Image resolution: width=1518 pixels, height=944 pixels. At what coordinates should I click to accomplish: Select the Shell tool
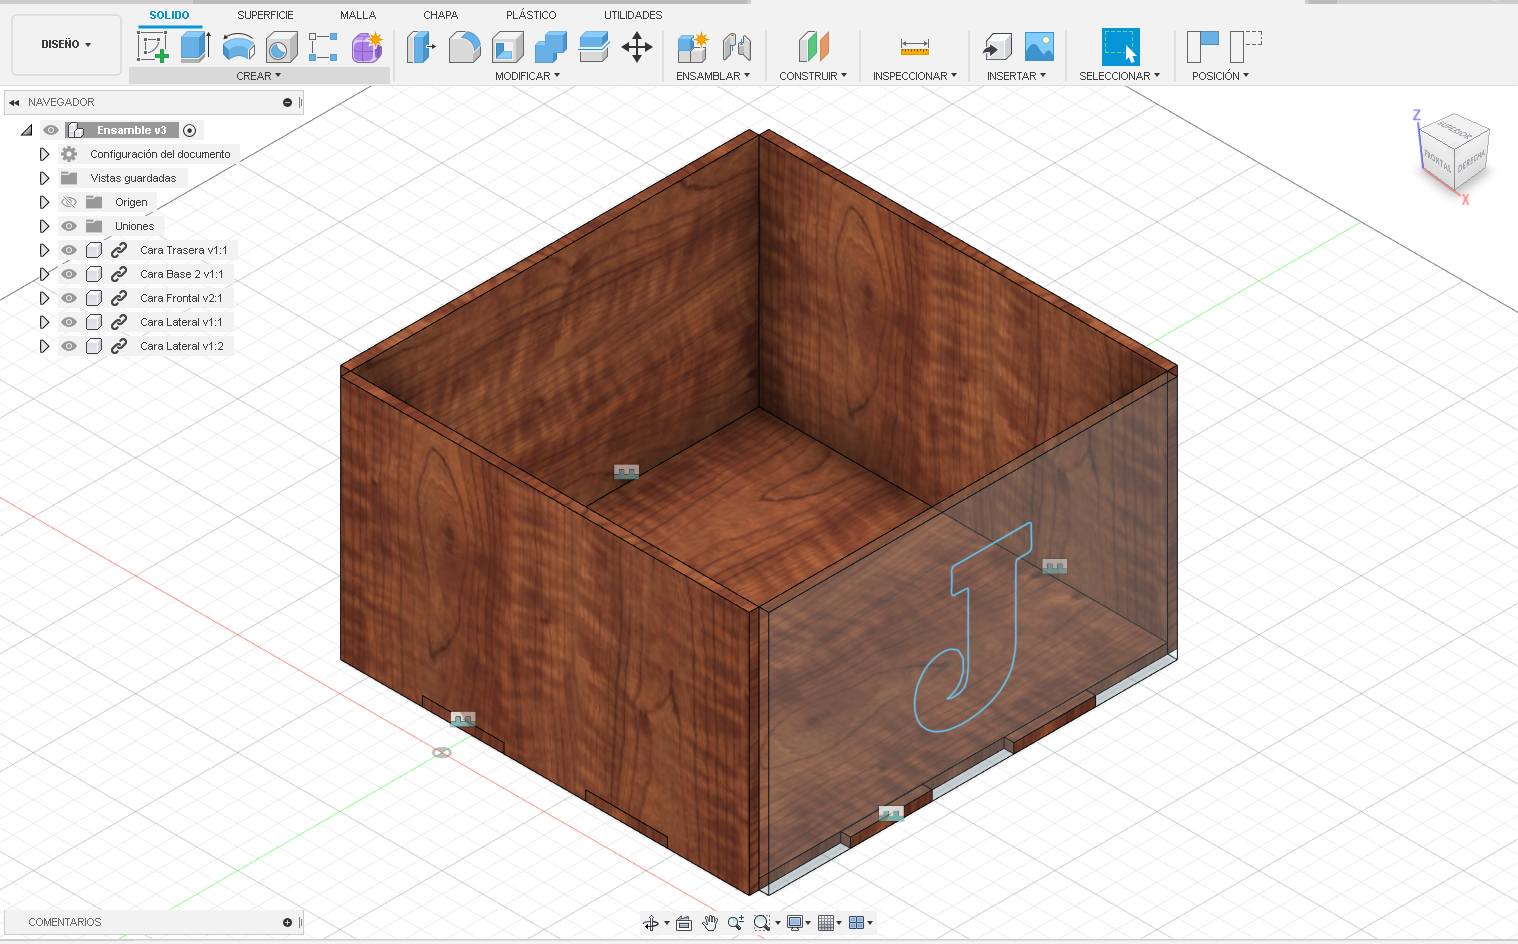507,47
